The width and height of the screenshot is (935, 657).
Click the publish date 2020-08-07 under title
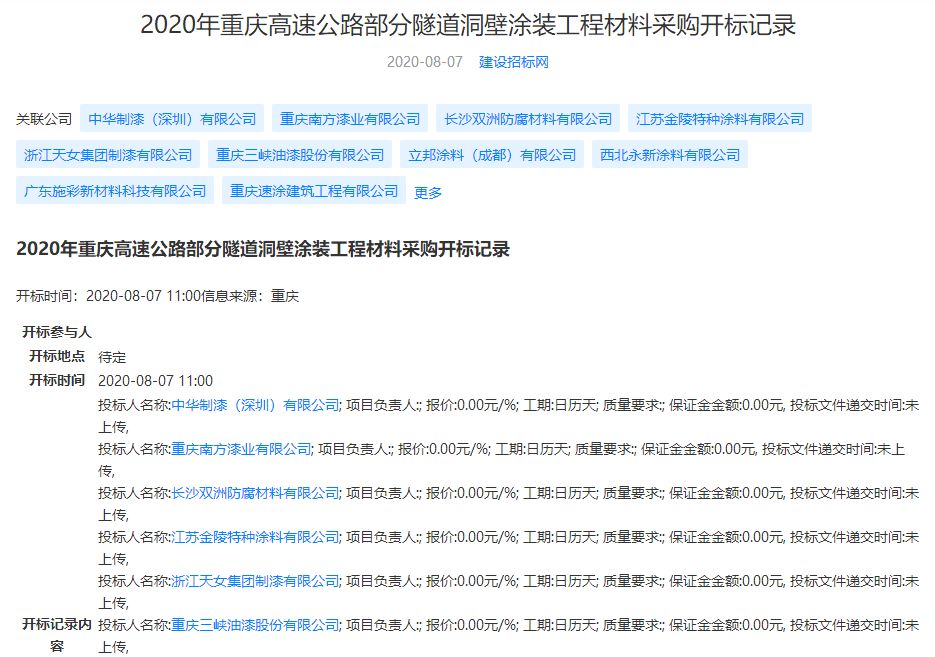(x=425, y=62)
